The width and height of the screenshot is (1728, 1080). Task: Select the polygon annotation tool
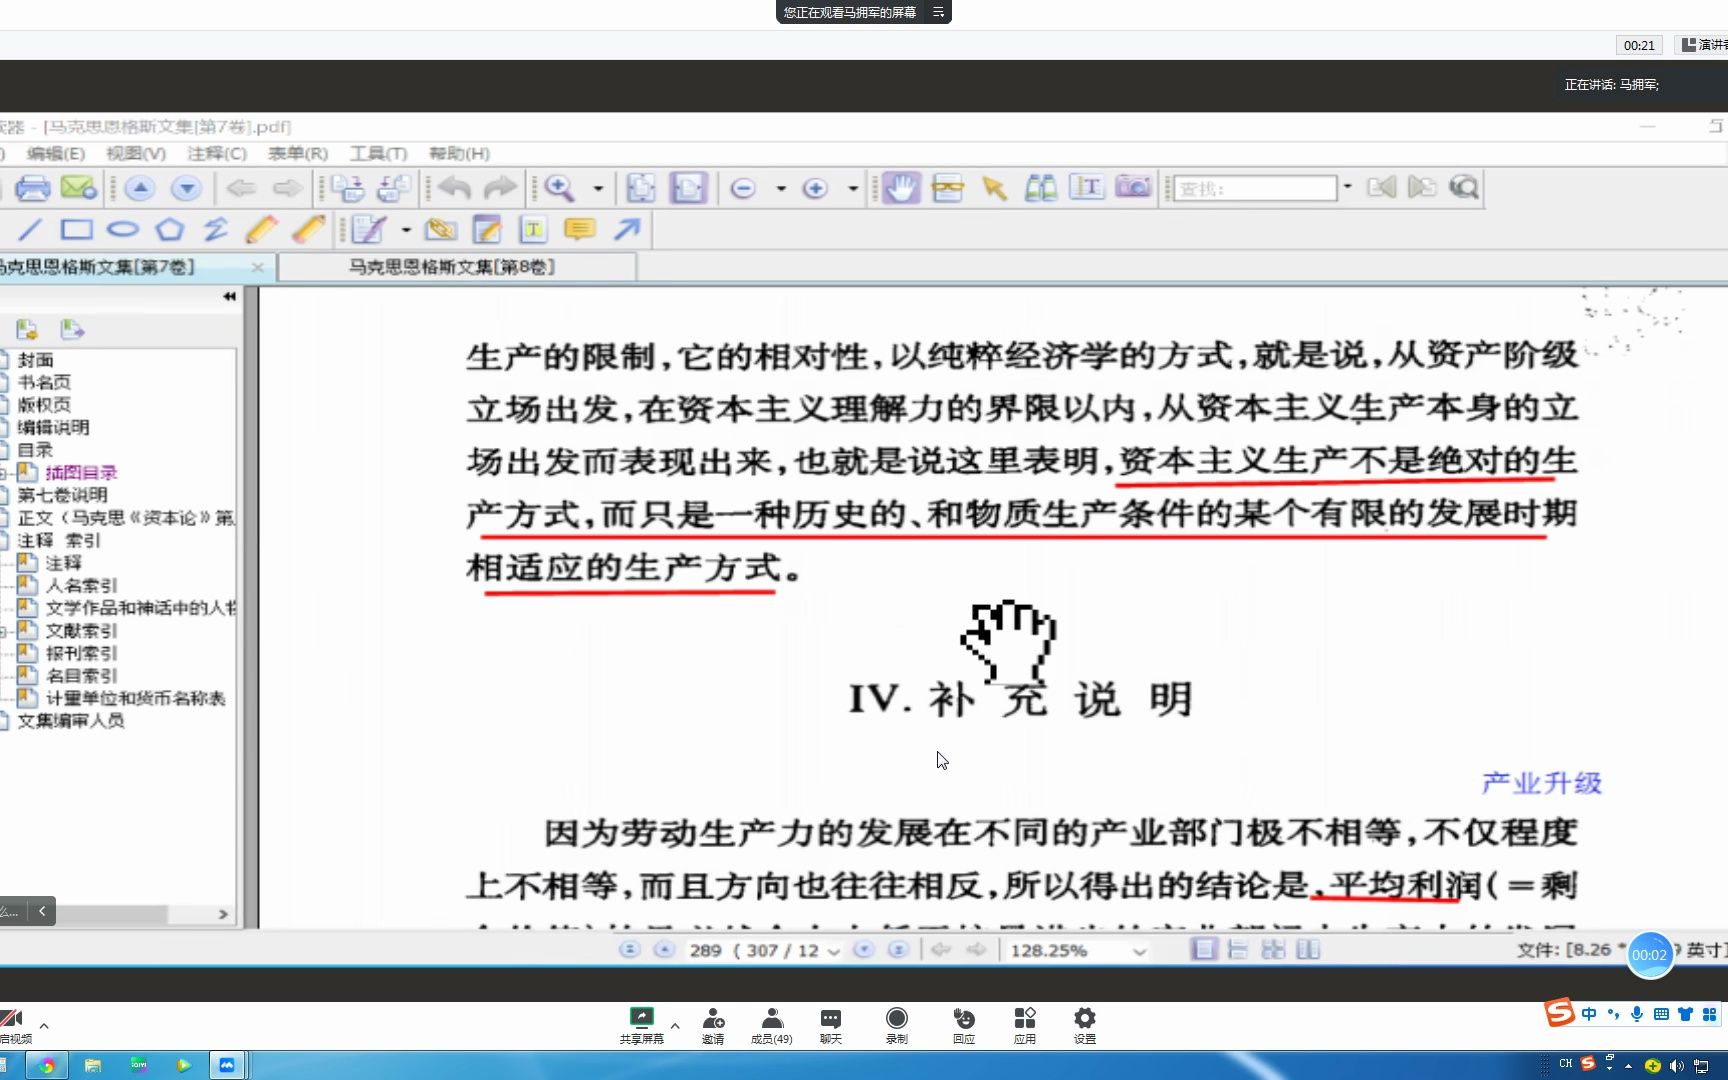[x=170, y=230]
